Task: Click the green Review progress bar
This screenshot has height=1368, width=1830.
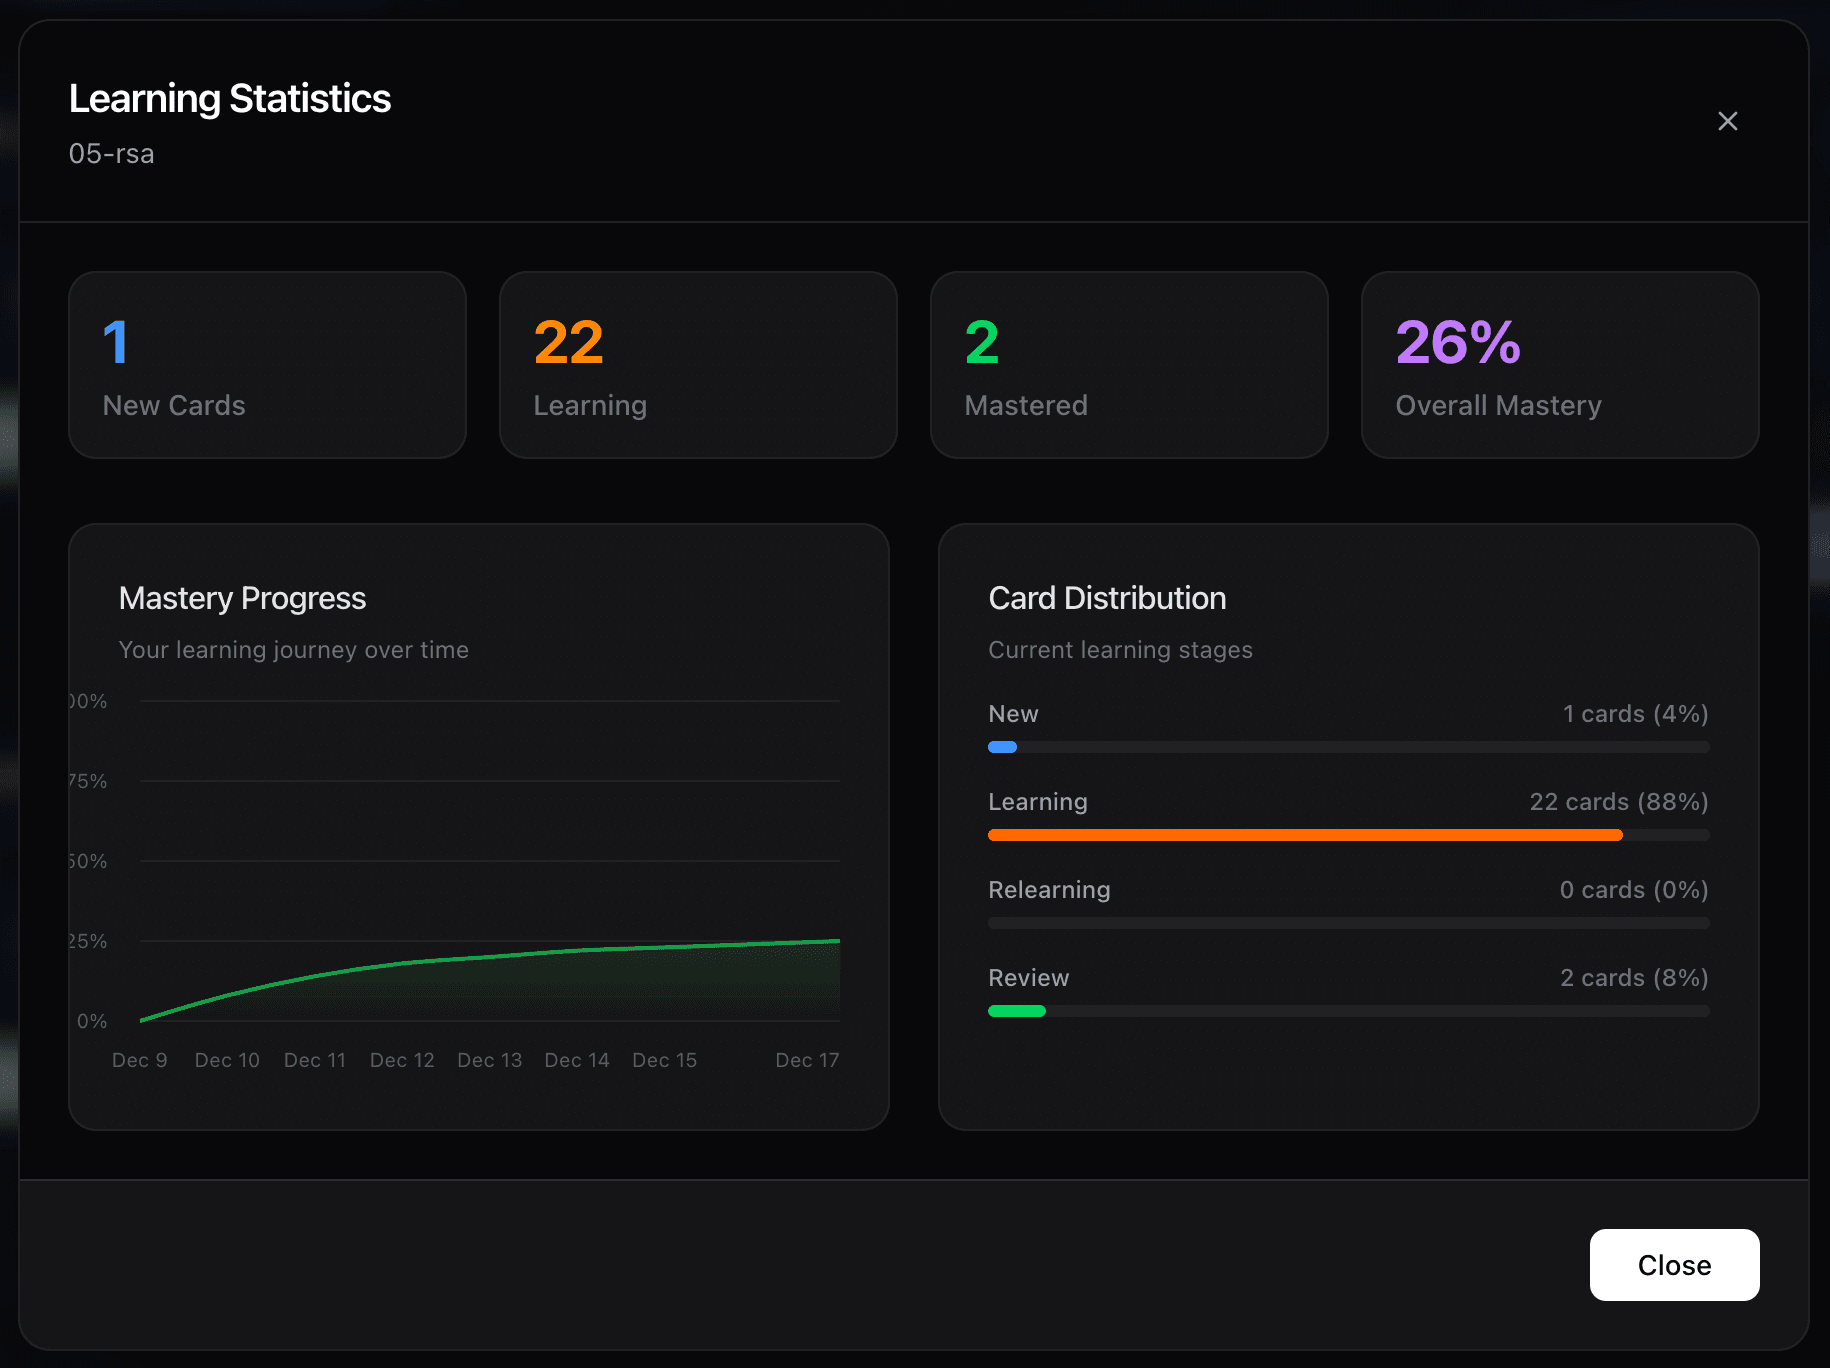Action: point(1016,1011)
